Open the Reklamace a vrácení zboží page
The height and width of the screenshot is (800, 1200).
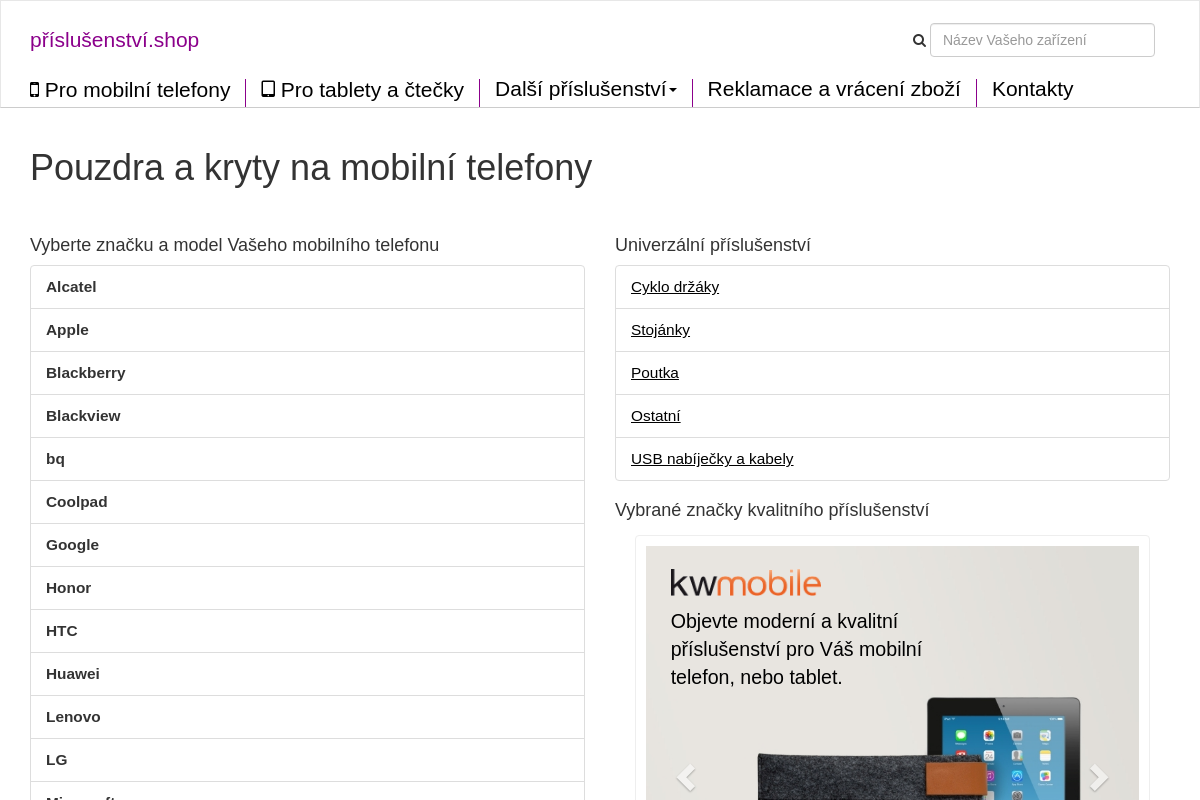point(834,89)
